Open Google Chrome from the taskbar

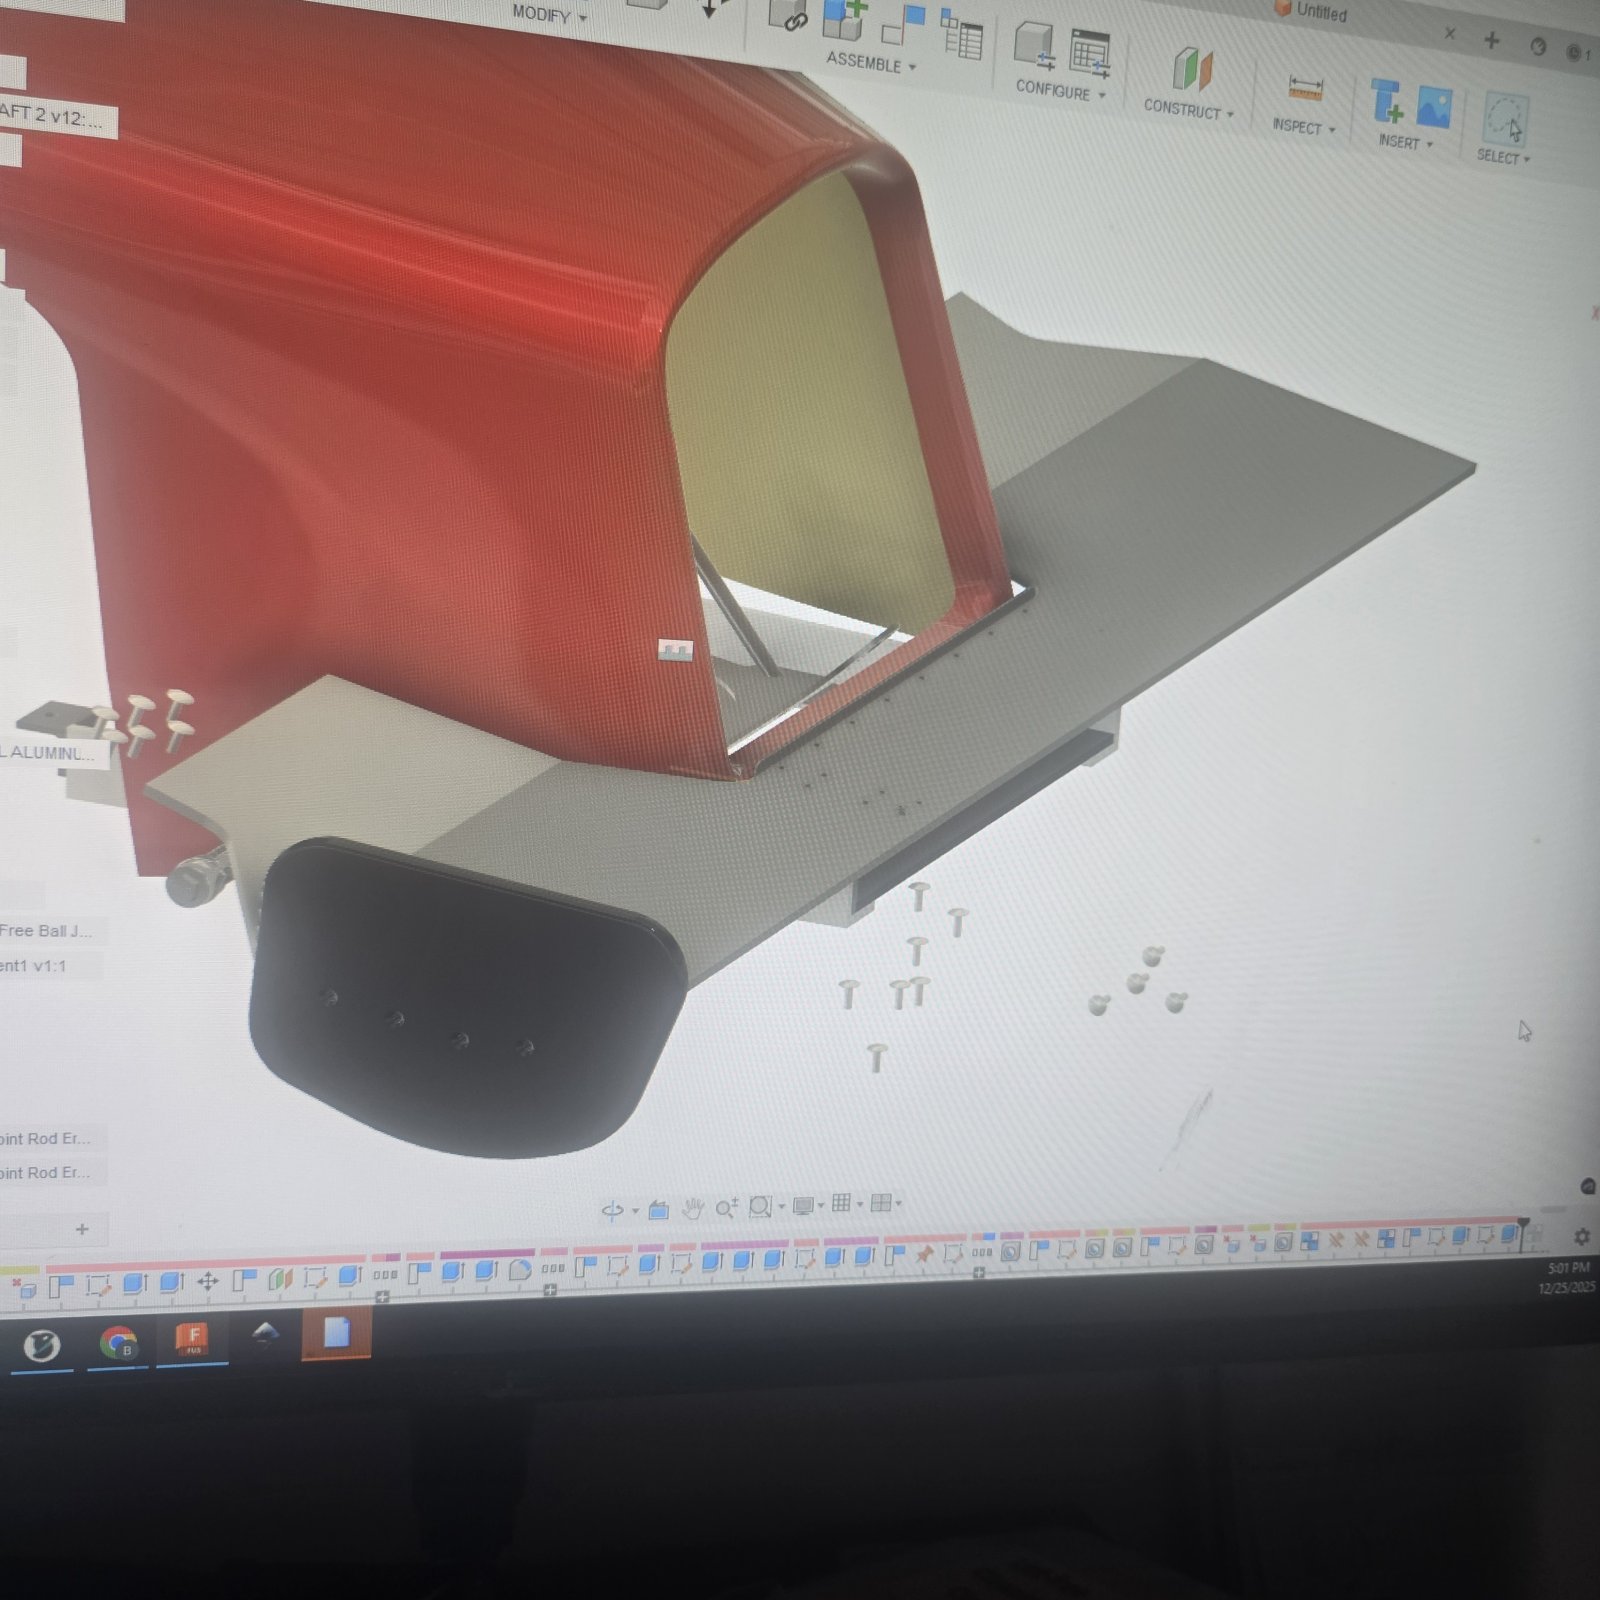coord(119,1344)
